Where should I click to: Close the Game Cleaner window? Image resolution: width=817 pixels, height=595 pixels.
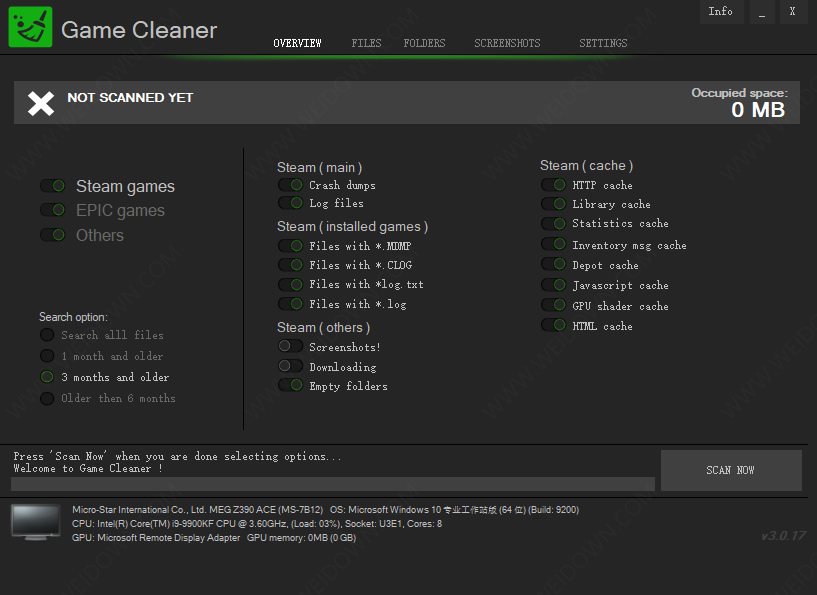point(793,11)
